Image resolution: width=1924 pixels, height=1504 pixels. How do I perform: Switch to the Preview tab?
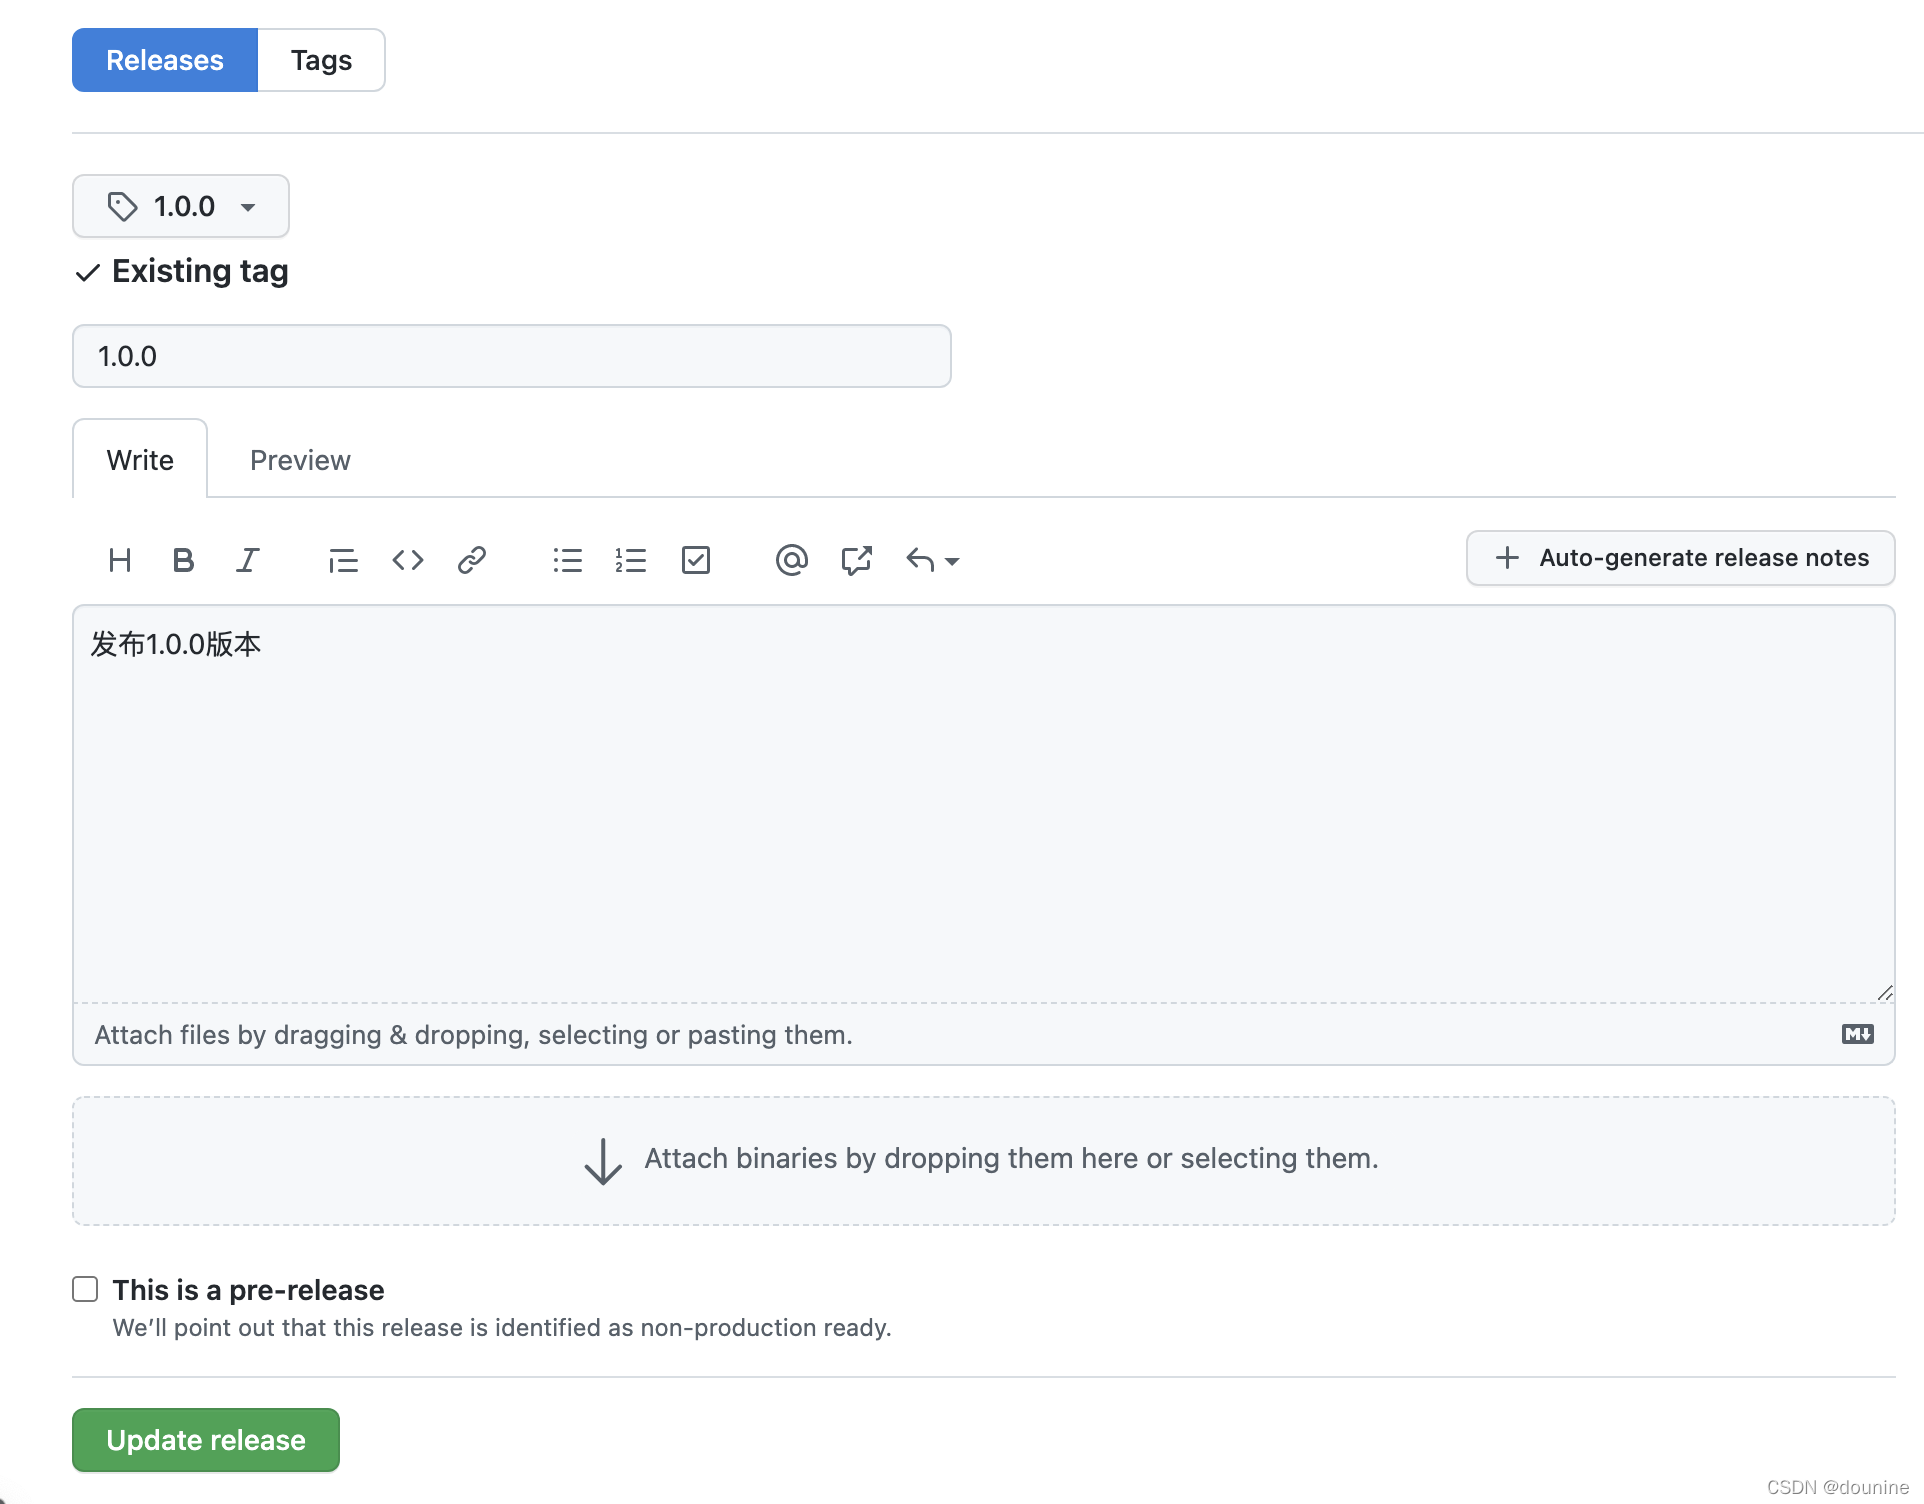[300, 459]
